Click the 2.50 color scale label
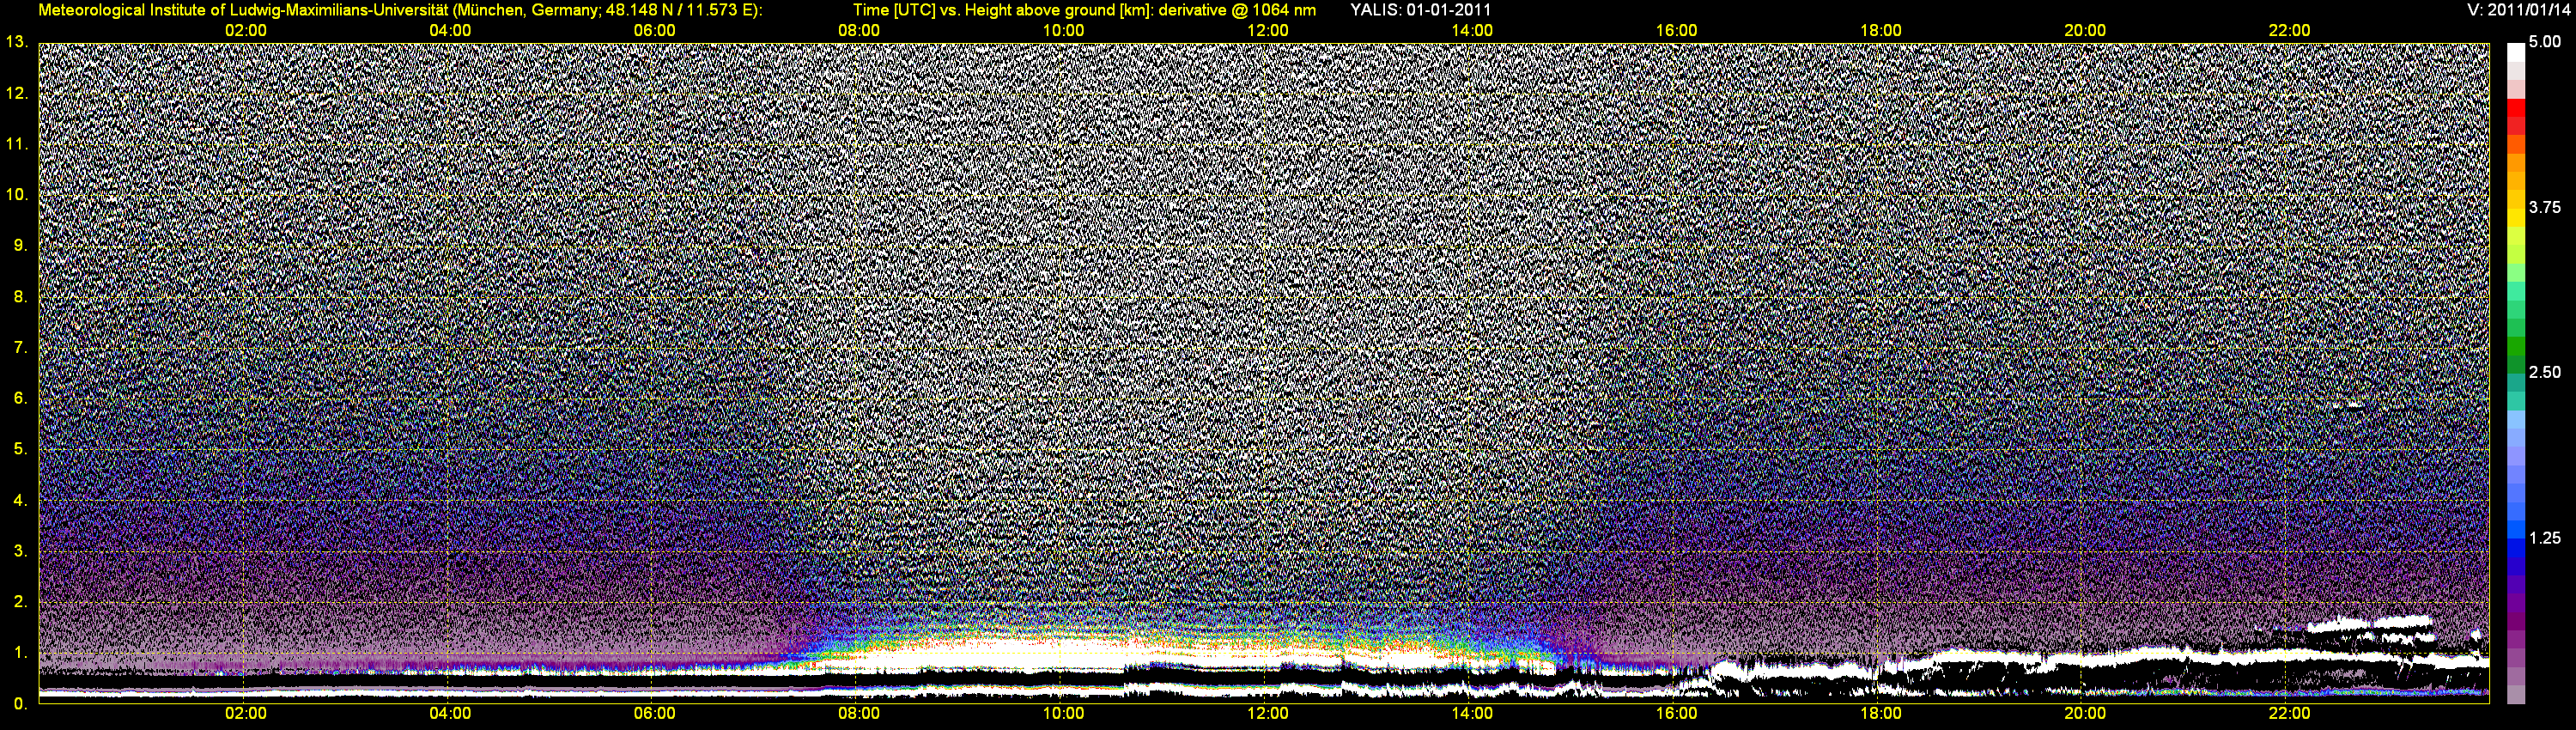The width and height of the screenshot is (2576, 730). tap(2544, 372)
